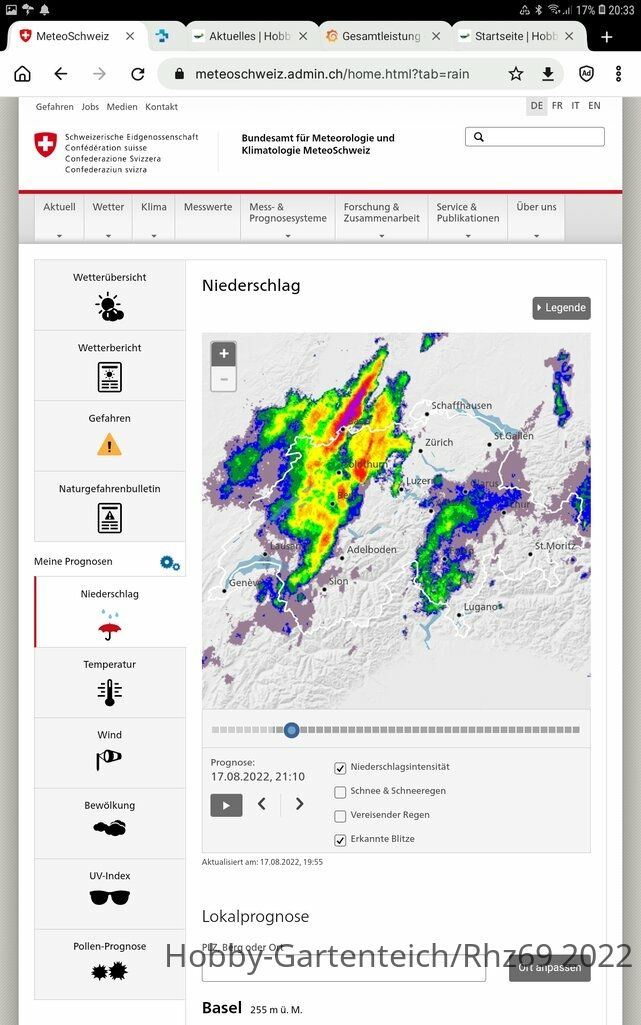Open Wetterübersicht sun and cloud icon

point(109,307)
